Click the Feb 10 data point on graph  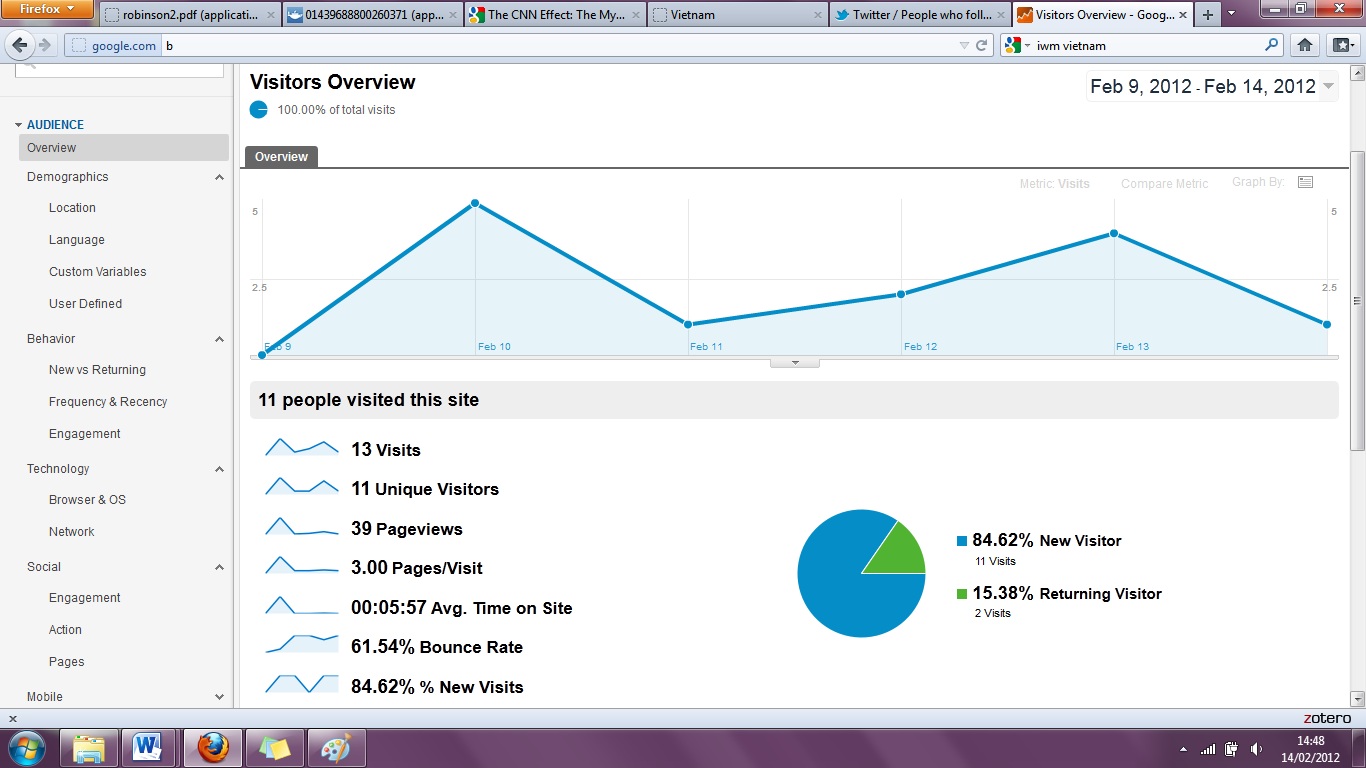[475, 203]
